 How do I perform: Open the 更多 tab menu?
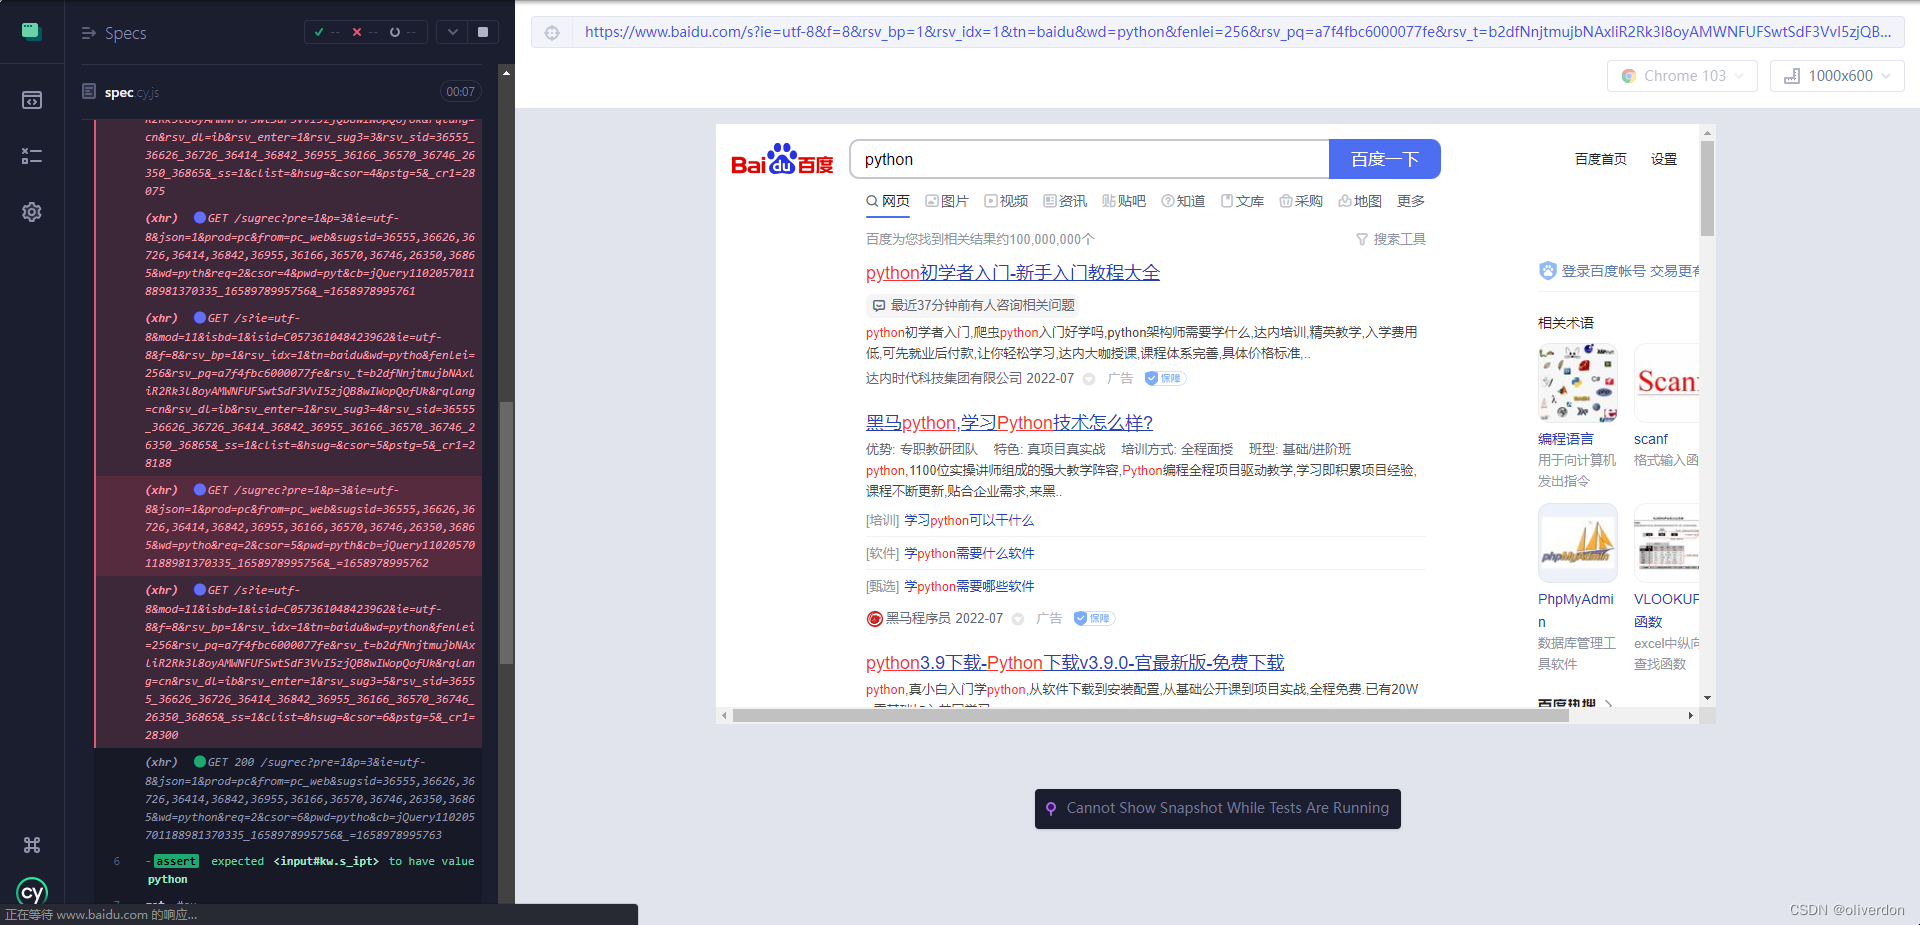1411,201
